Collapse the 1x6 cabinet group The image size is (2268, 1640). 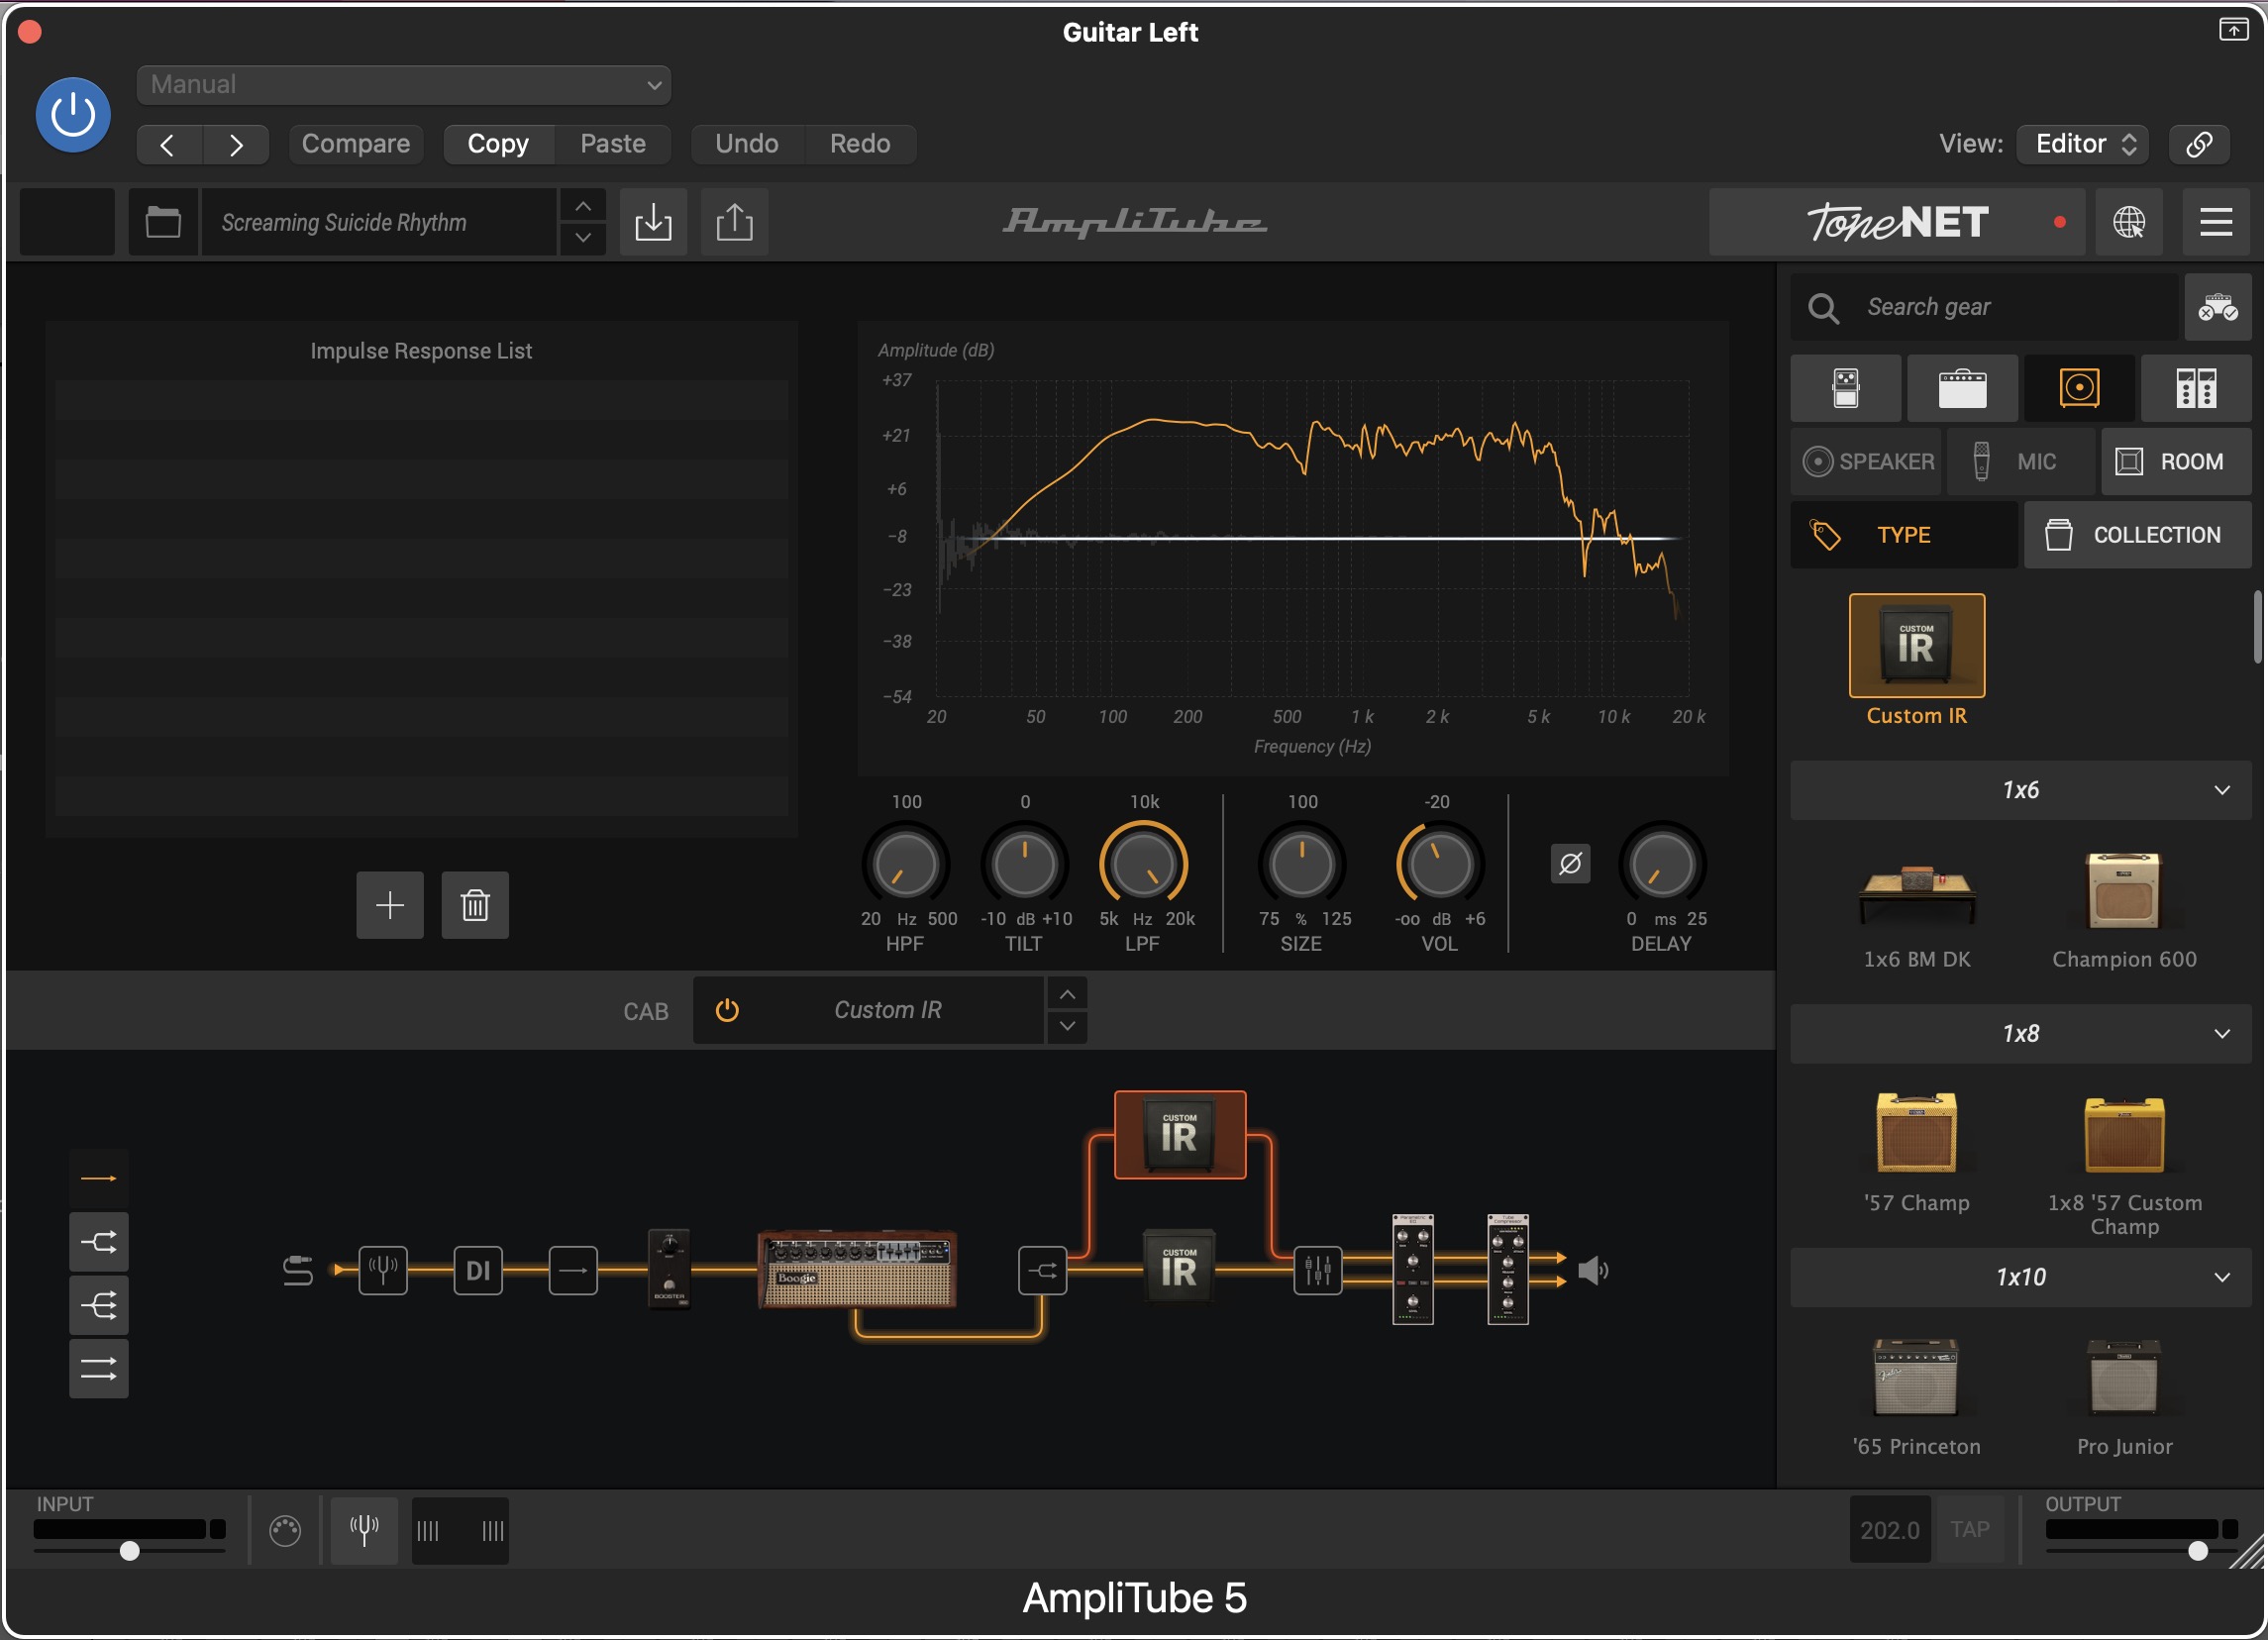[2020, 790]
